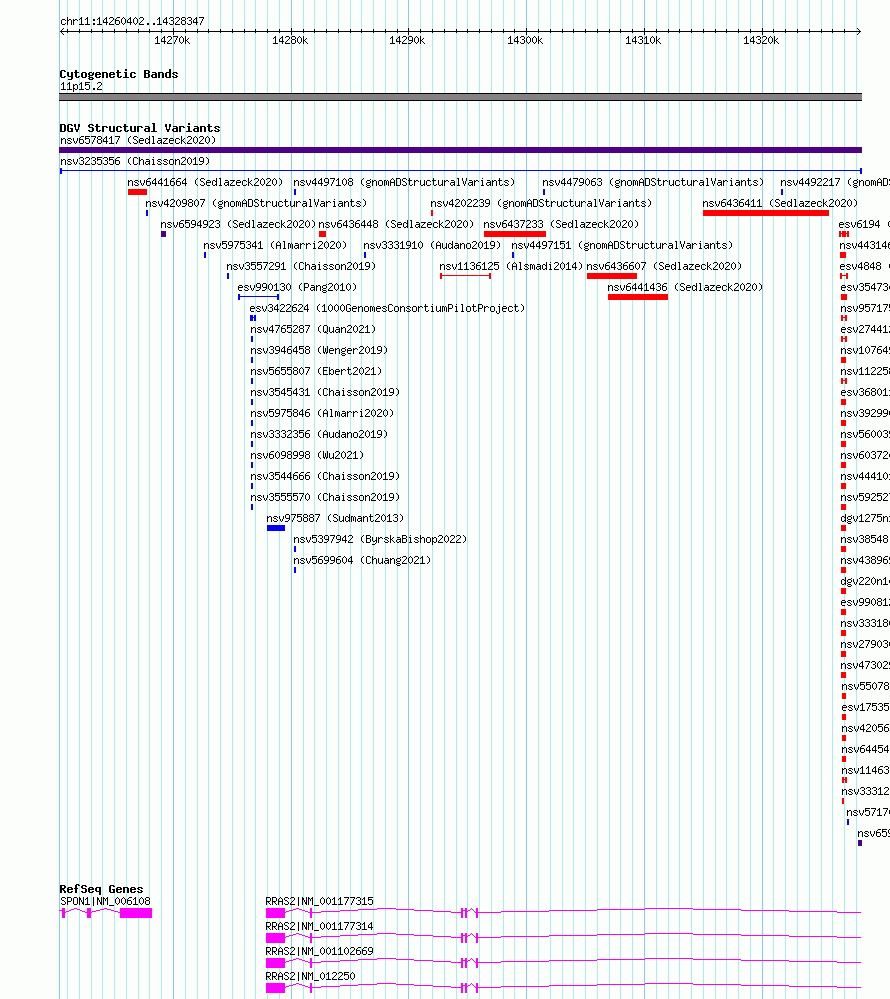Image resolution: width=890 pixels, height=999 pixels.
Task: Open nsv6441436 (Sedlazeck2020) label
Action: click(685, 287)
